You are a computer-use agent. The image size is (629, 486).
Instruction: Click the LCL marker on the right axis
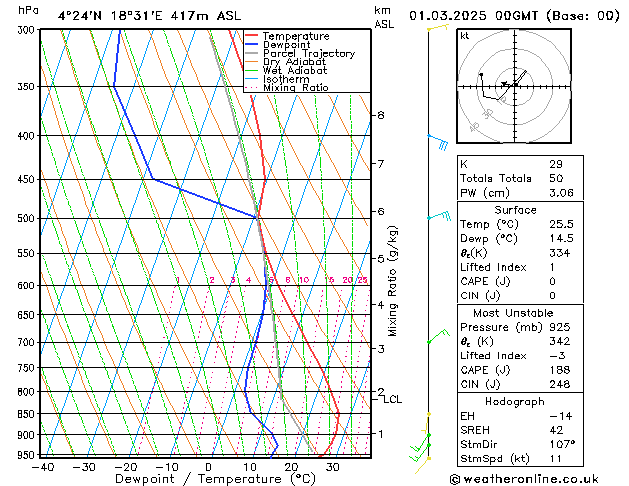click(393, 399)
